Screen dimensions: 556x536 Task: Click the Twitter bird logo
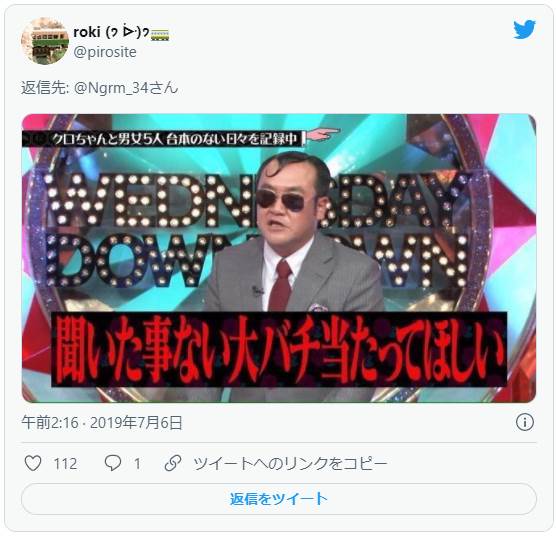524,29
